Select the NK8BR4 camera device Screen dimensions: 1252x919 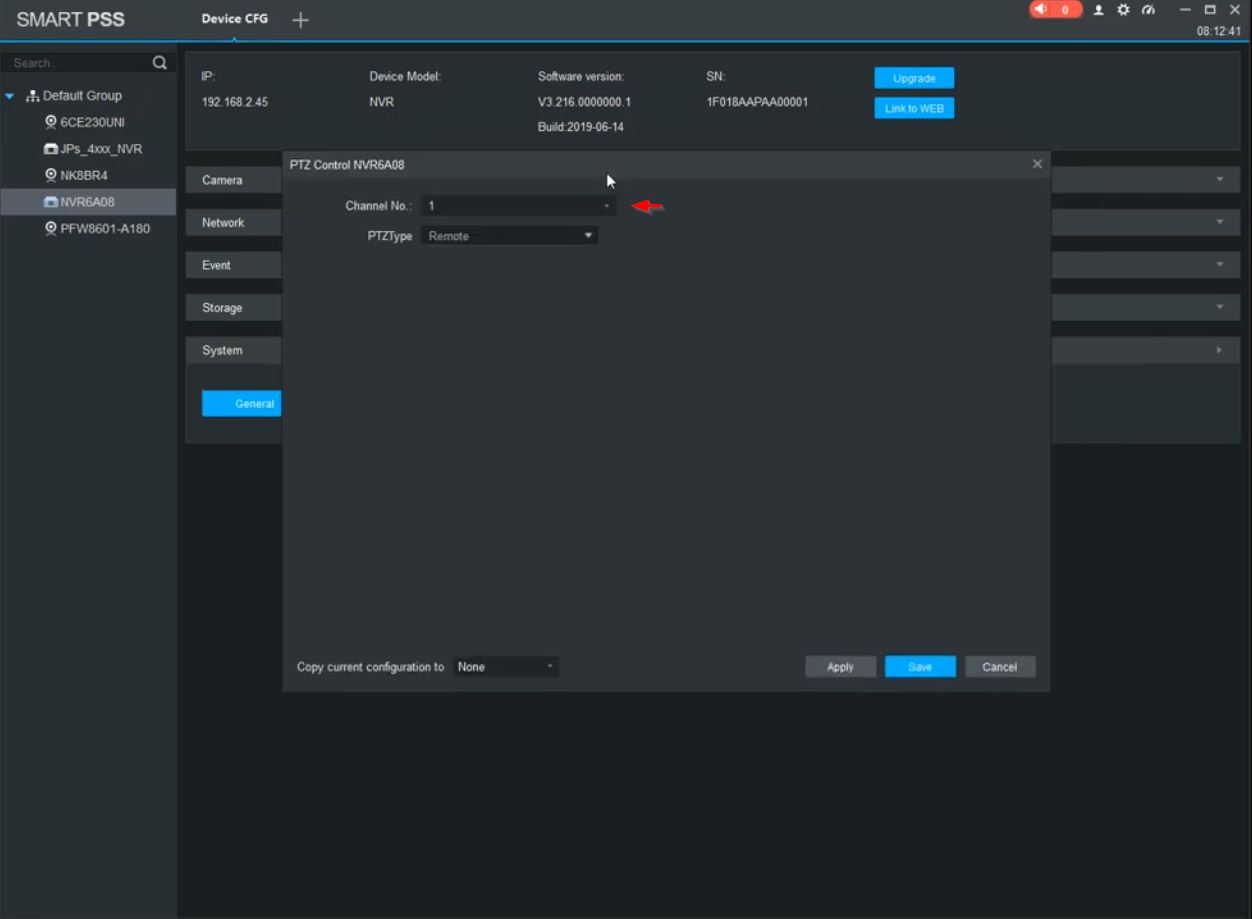(84, 175)
